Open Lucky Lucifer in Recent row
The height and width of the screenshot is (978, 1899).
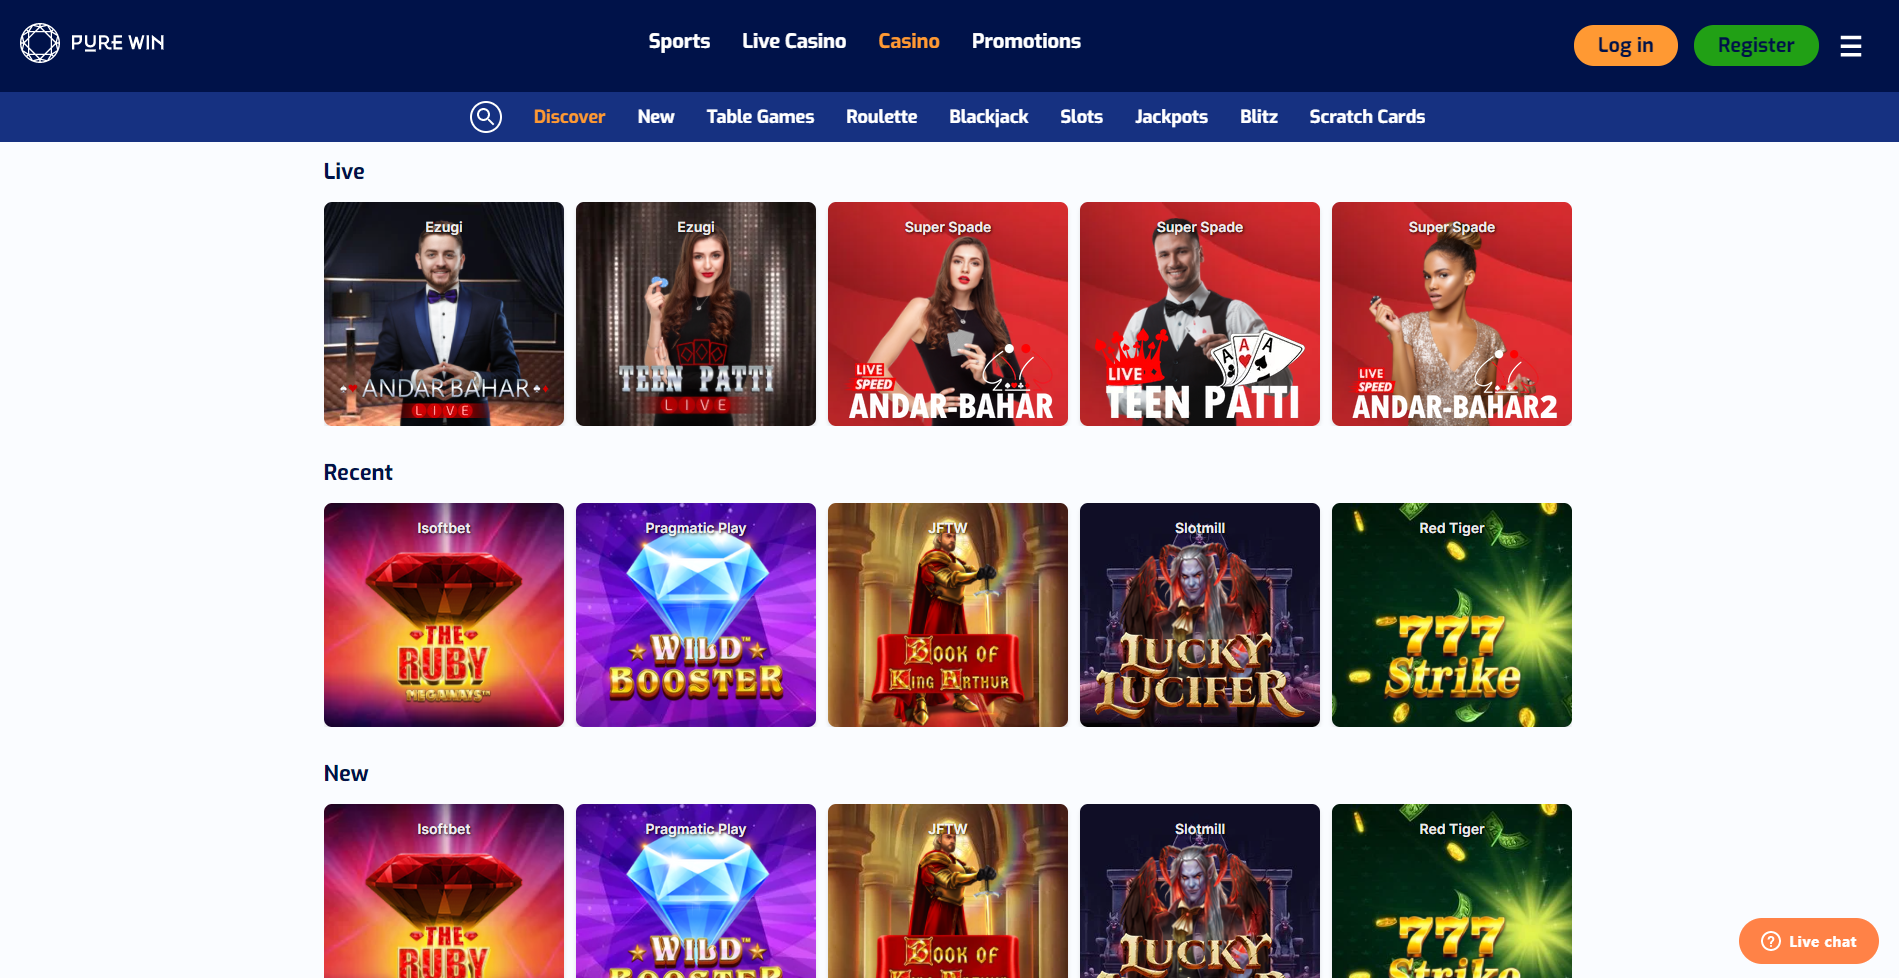point(1200,615)
